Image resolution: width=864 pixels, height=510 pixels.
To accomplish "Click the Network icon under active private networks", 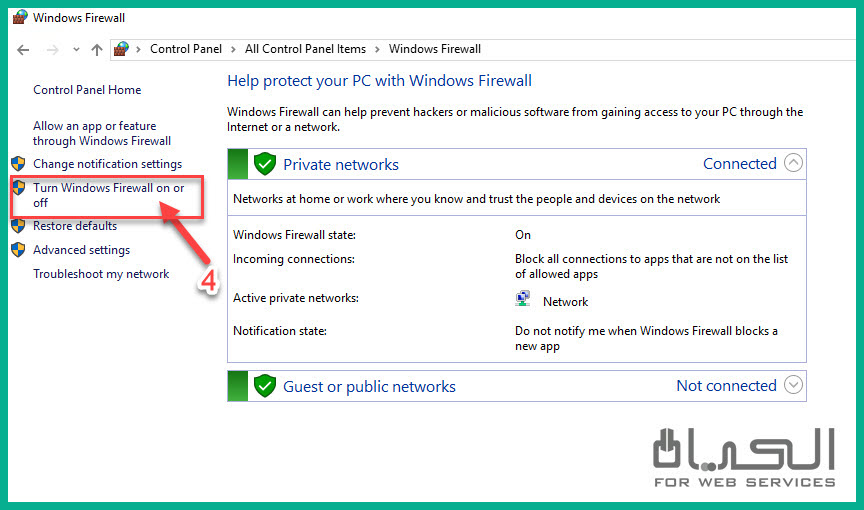I will (x=523, y=300).
